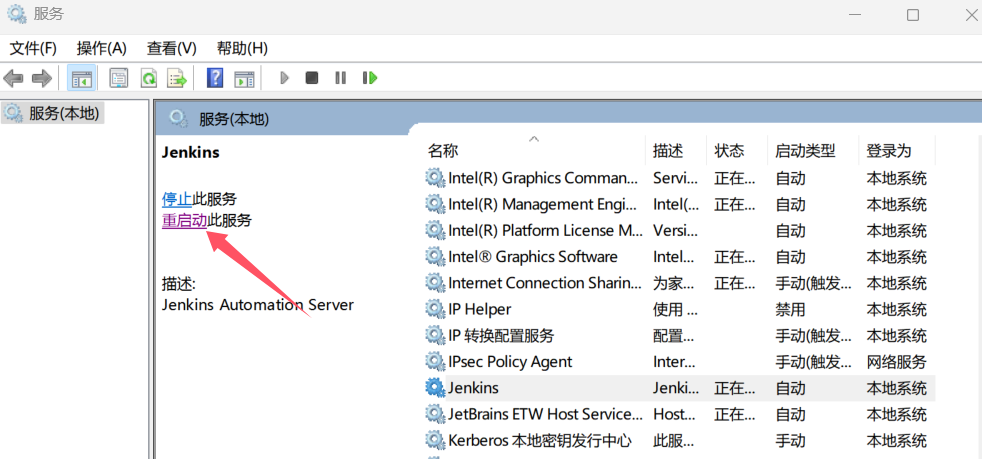This screenshot has width=982, height=459.
Task: Maximize the 服务 window
Action: pyautogui.click(x=913, y=15)
